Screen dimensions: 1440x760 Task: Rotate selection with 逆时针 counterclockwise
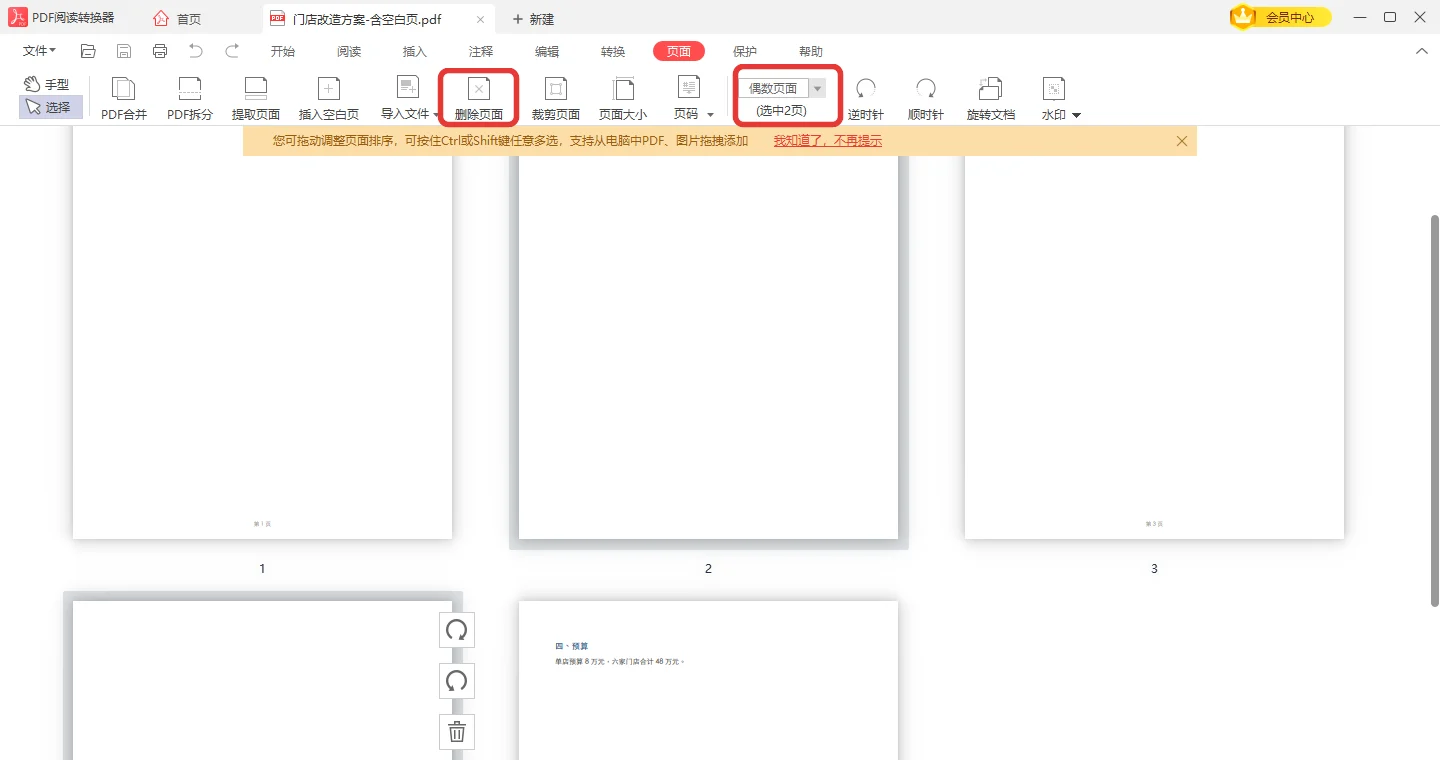click(x=866, y=99)
